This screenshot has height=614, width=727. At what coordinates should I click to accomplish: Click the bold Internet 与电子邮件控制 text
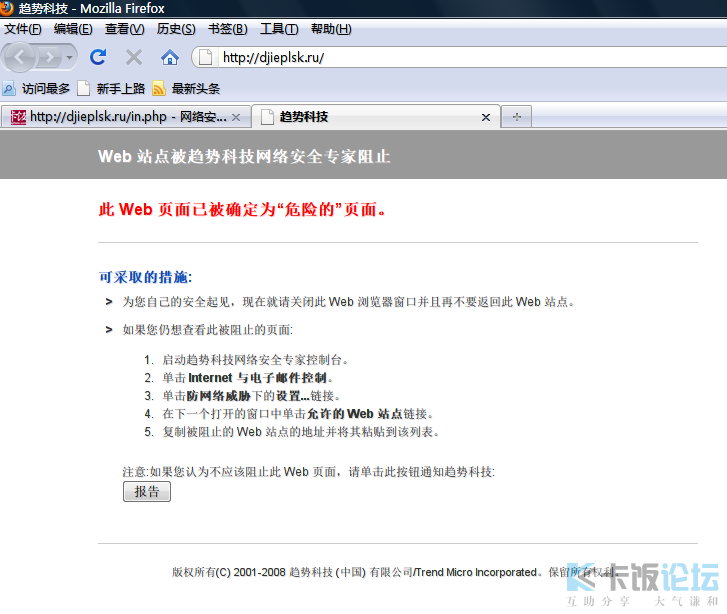tap(258, 378)
